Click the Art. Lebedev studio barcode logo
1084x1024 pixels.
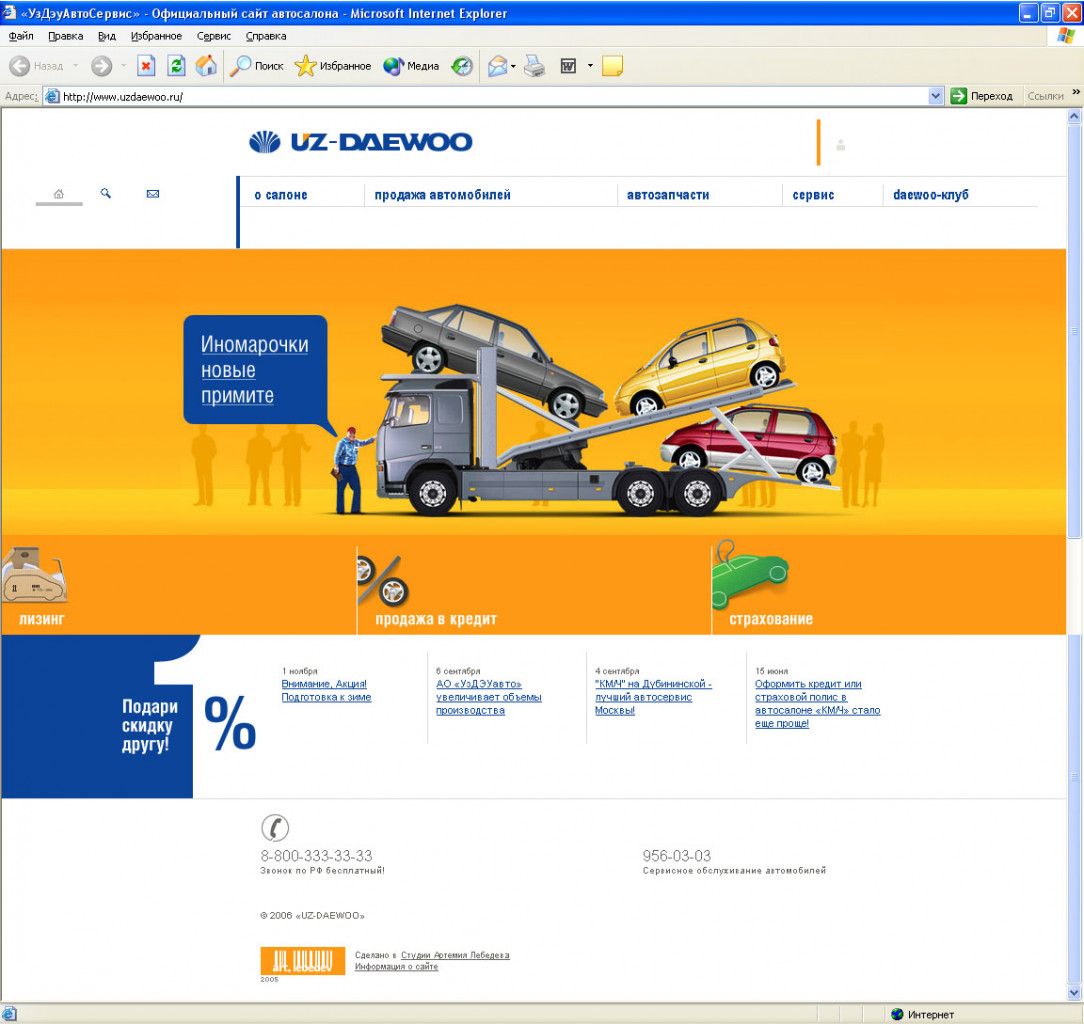302,960
